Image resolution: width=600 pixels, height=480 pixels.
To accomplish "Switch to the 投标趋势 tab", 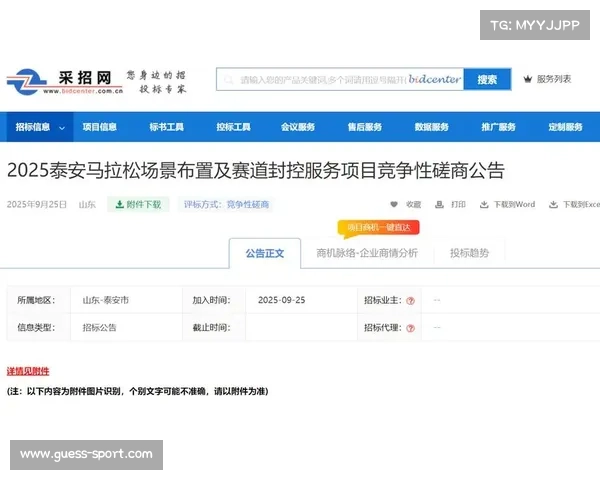I will (470, 253).
